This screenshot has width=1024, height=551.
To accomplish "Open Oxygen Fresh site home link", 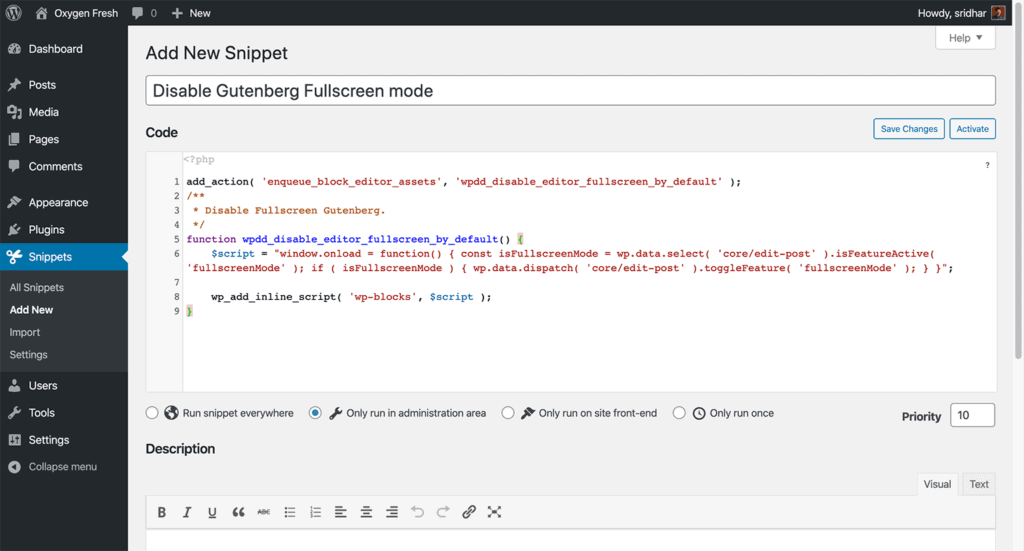I will pyautogui.click(x=76, y=13).
